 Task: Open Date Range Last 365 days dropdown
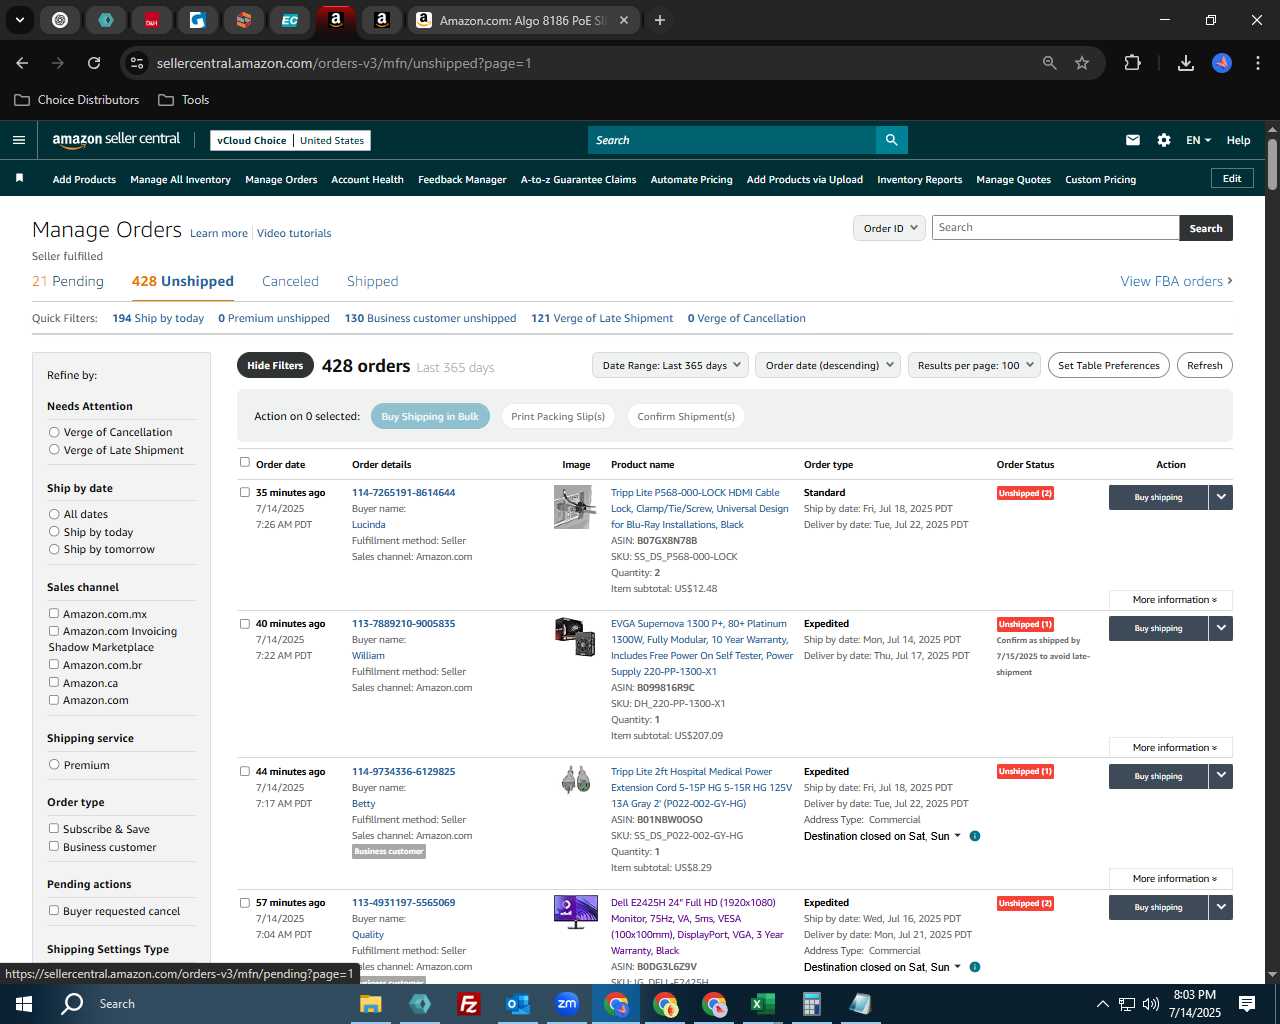pos(670,365)
